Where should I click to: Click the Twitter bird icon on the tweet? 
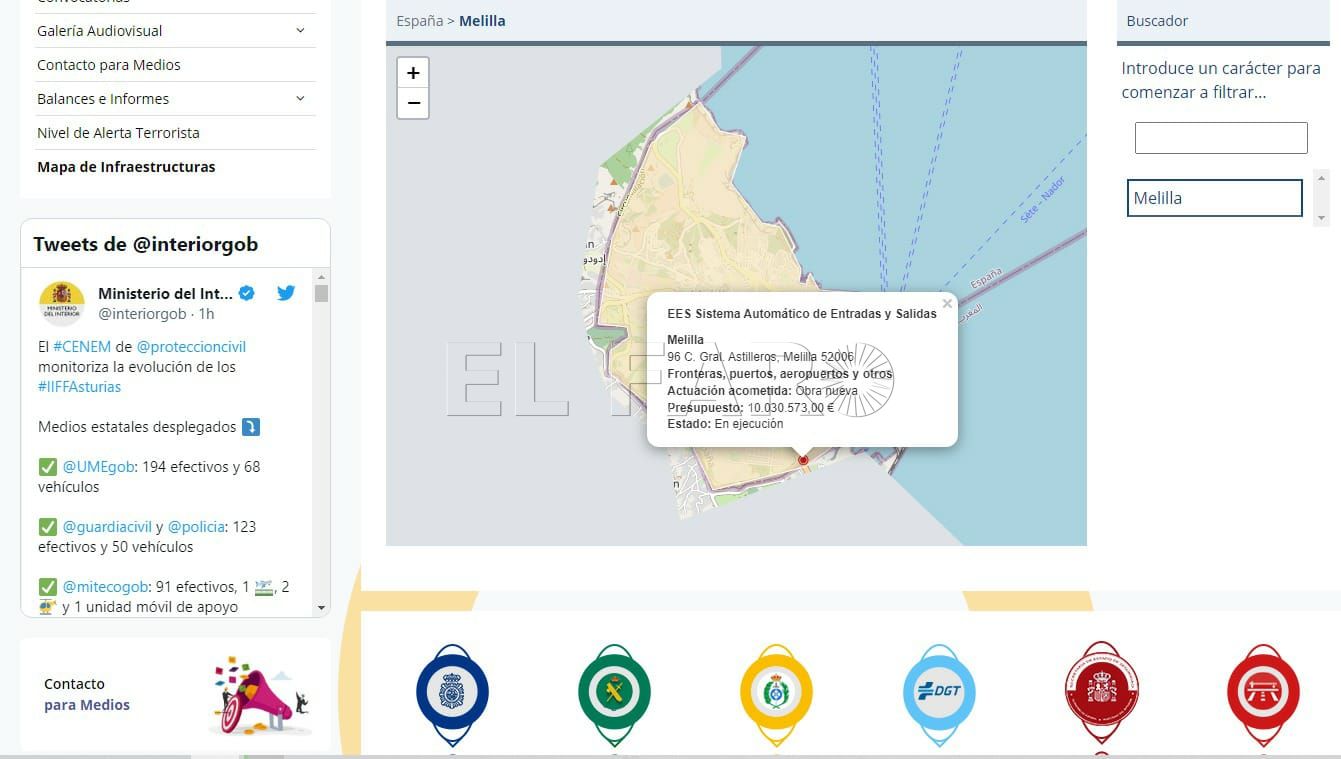tap(286, 293)
